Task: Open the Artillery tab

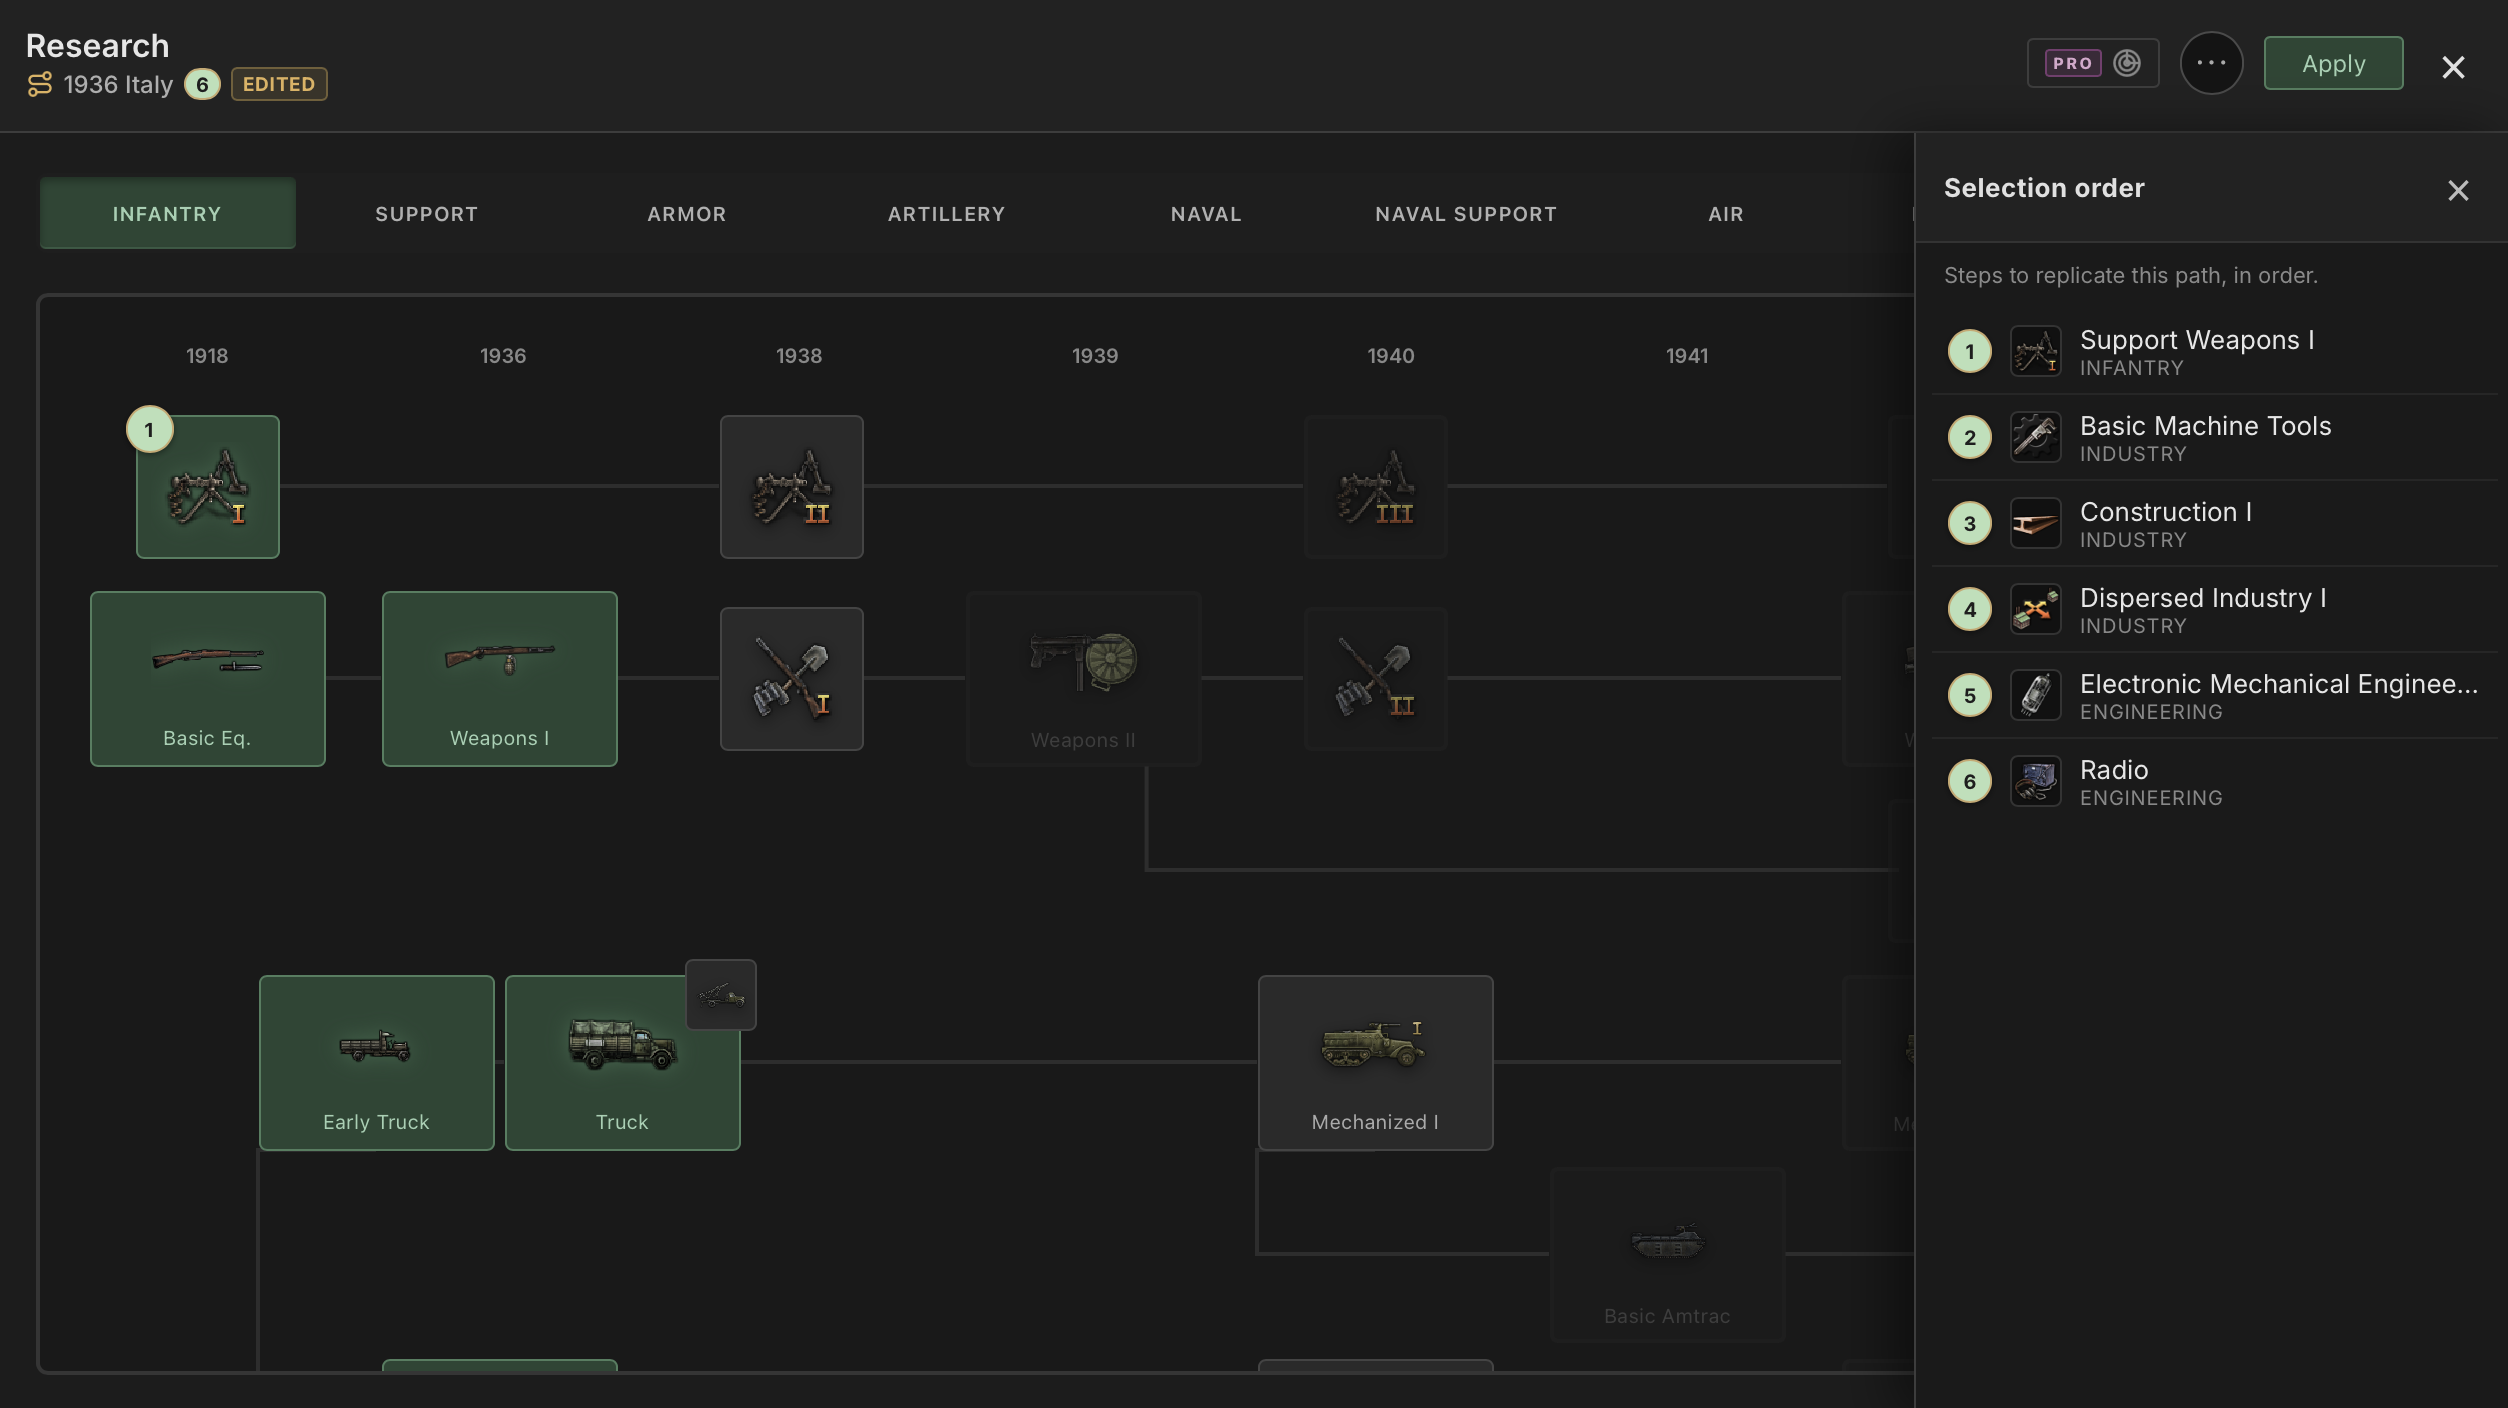Action: tap(947, 214)
